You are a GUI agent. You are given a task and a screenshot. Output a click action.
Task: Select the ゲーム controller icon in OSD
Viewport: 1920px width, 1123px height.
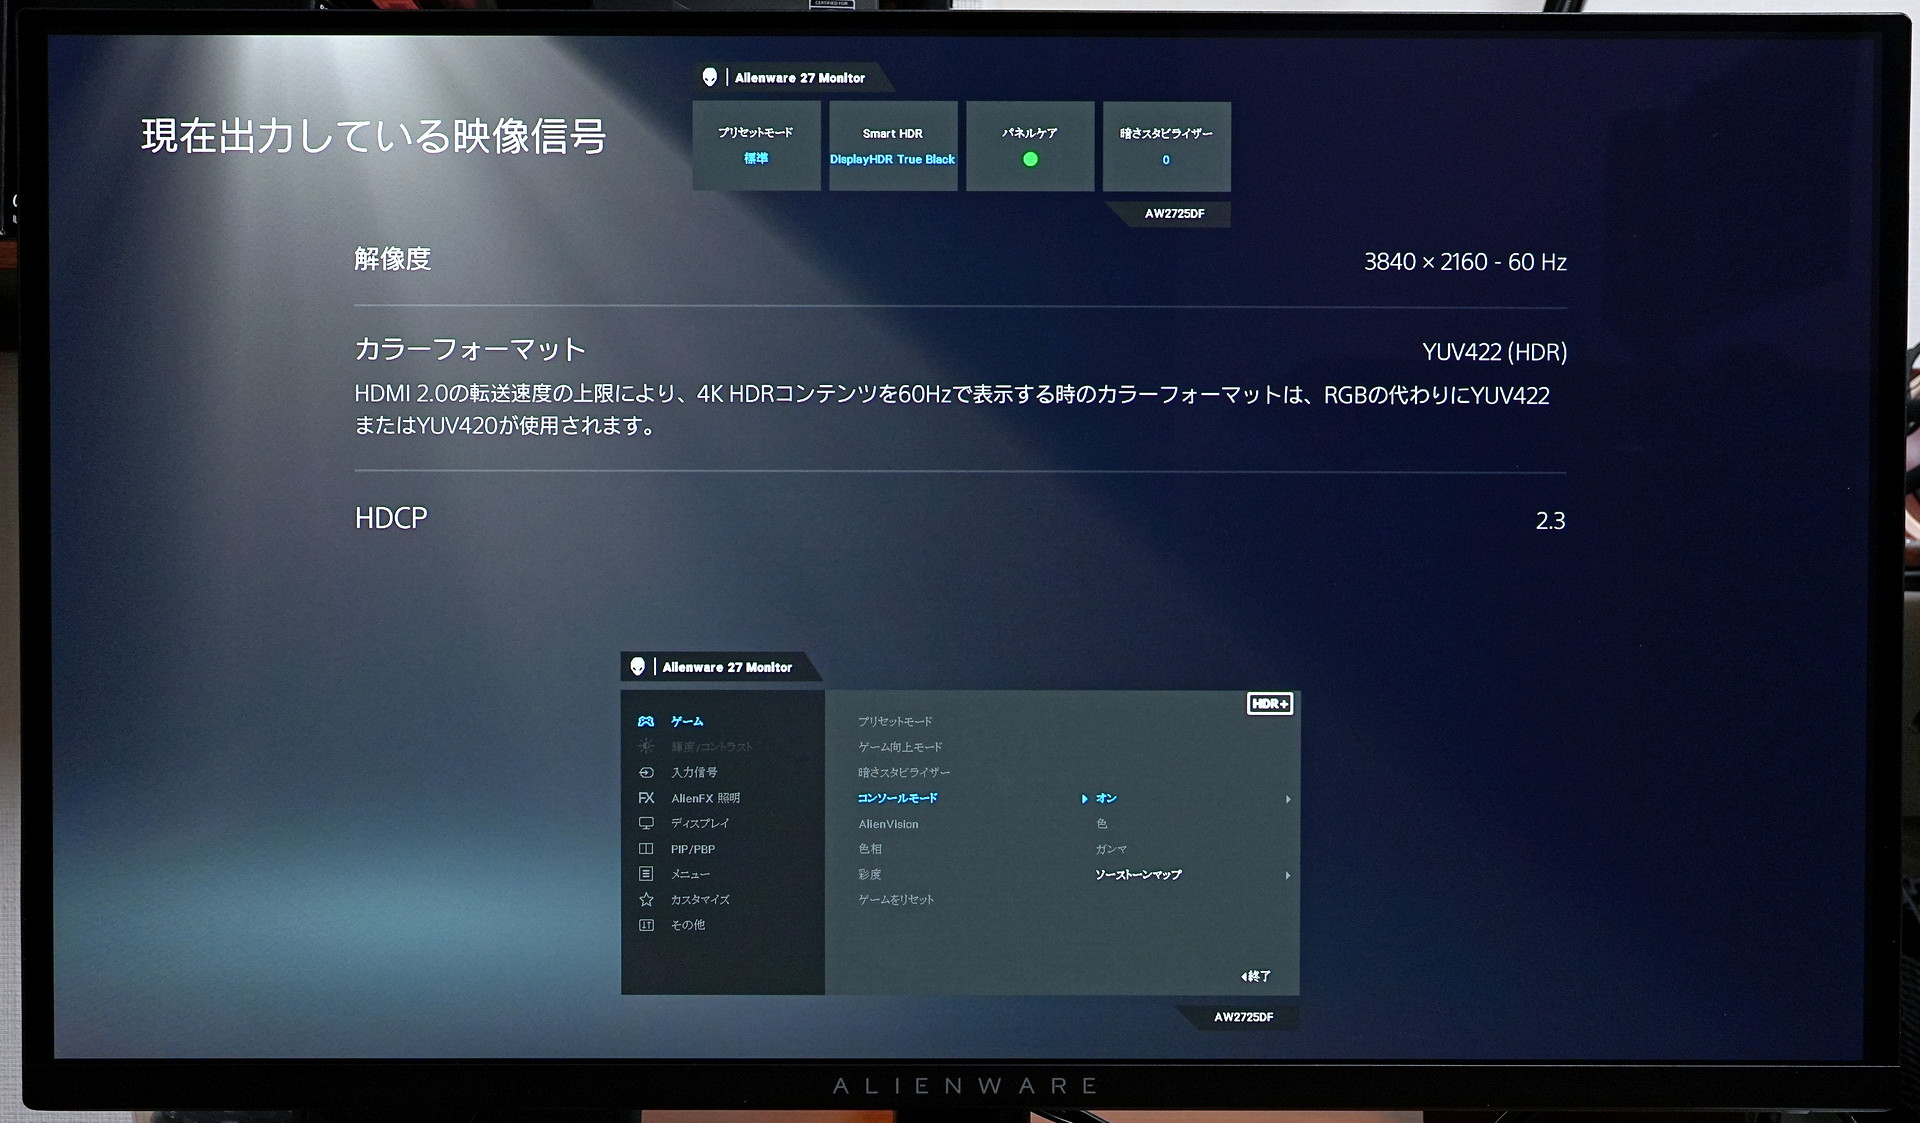coord(646,721)
